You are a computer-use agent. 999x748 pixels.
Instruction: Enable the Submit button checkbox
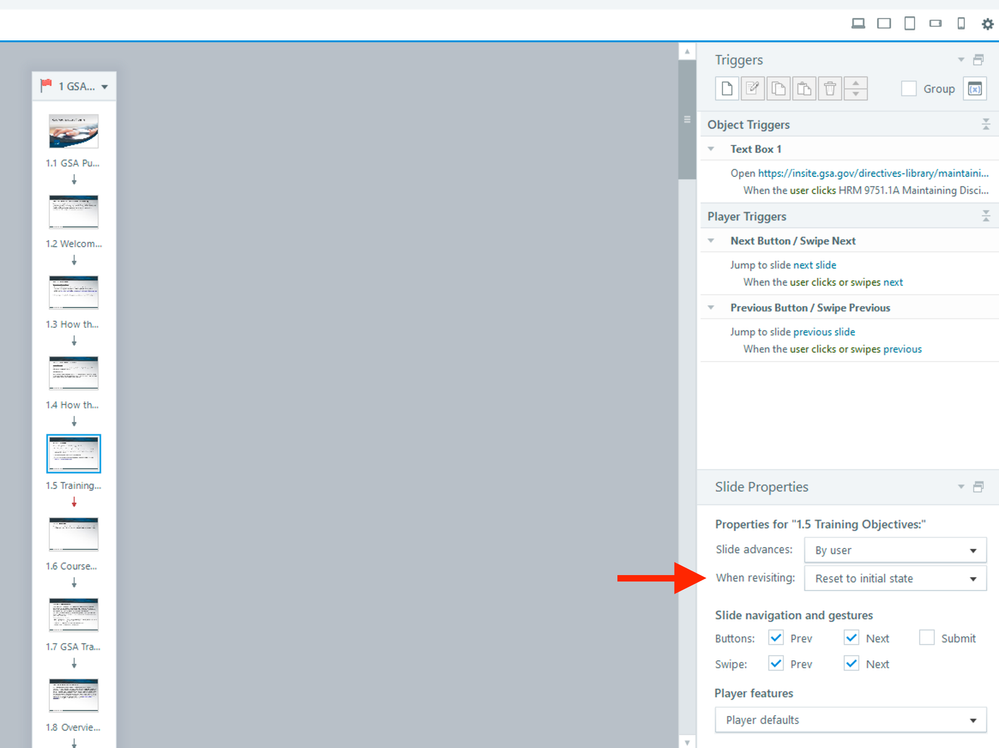(x=927, y=637)
